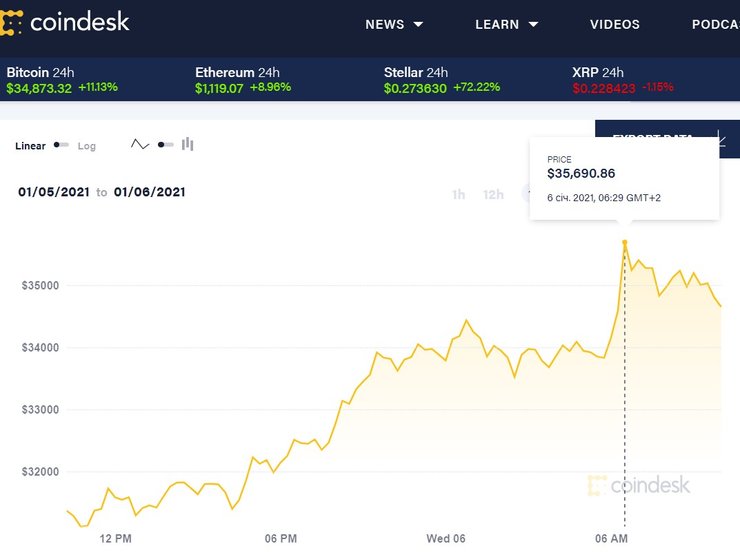The height and width of the screenshot is (552, 740).
Task: Select the 12h time range
Action: tap(493, 194)
